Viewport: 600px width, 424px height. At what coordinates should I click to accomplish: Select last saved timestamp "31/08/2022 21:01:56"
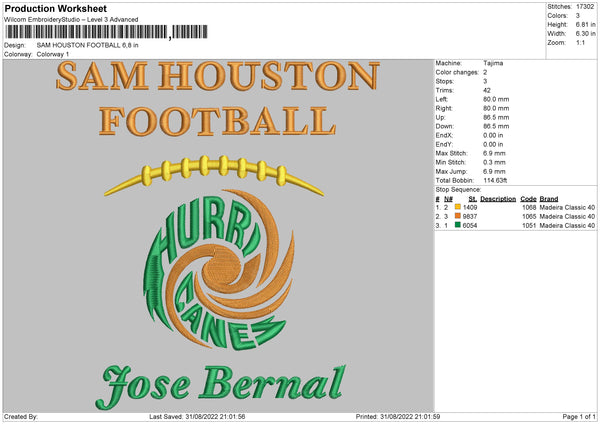point(215,416)
